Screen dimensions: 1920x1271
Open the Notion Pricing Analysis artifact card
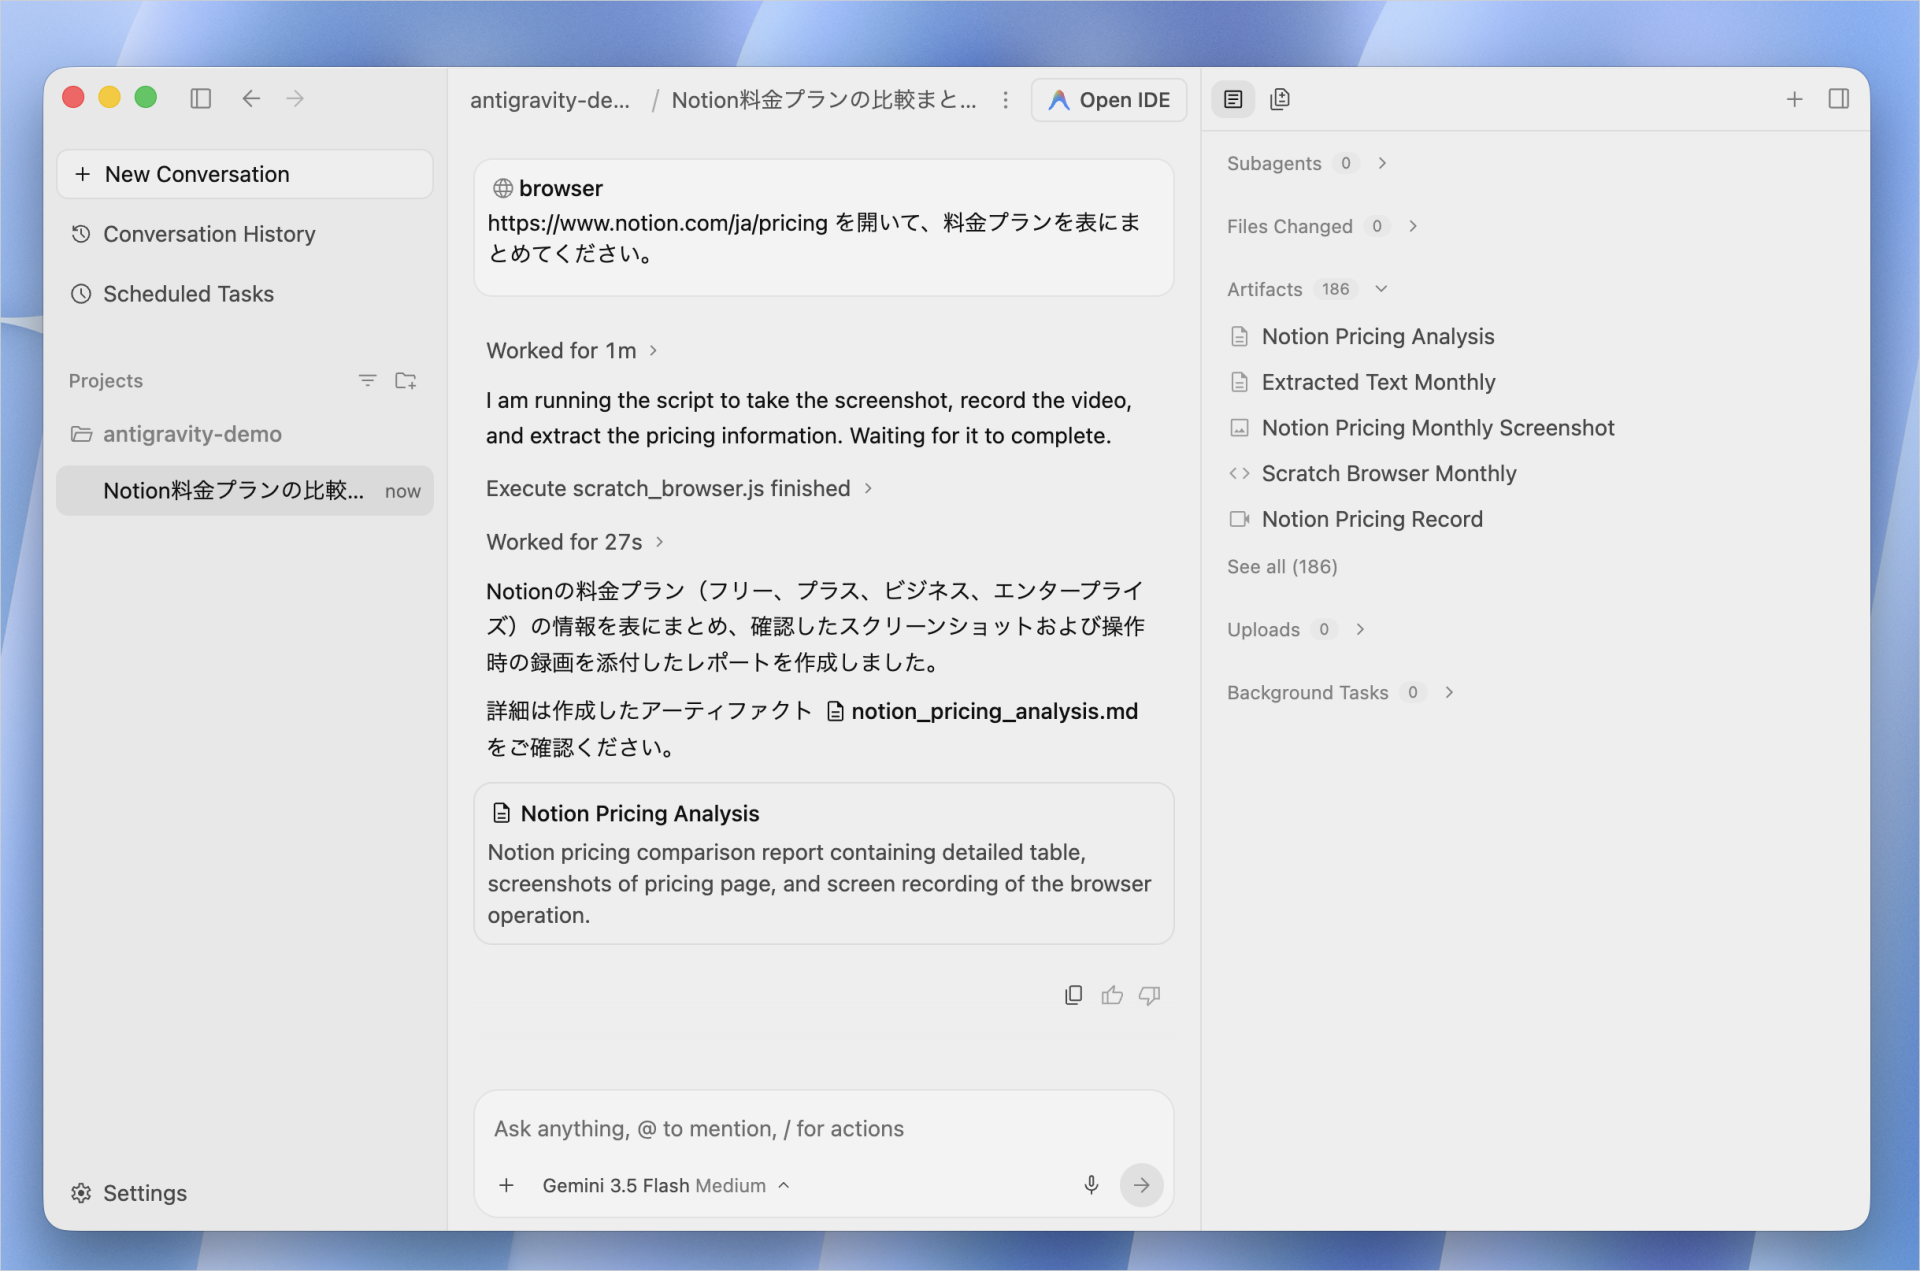click(823, 863)
